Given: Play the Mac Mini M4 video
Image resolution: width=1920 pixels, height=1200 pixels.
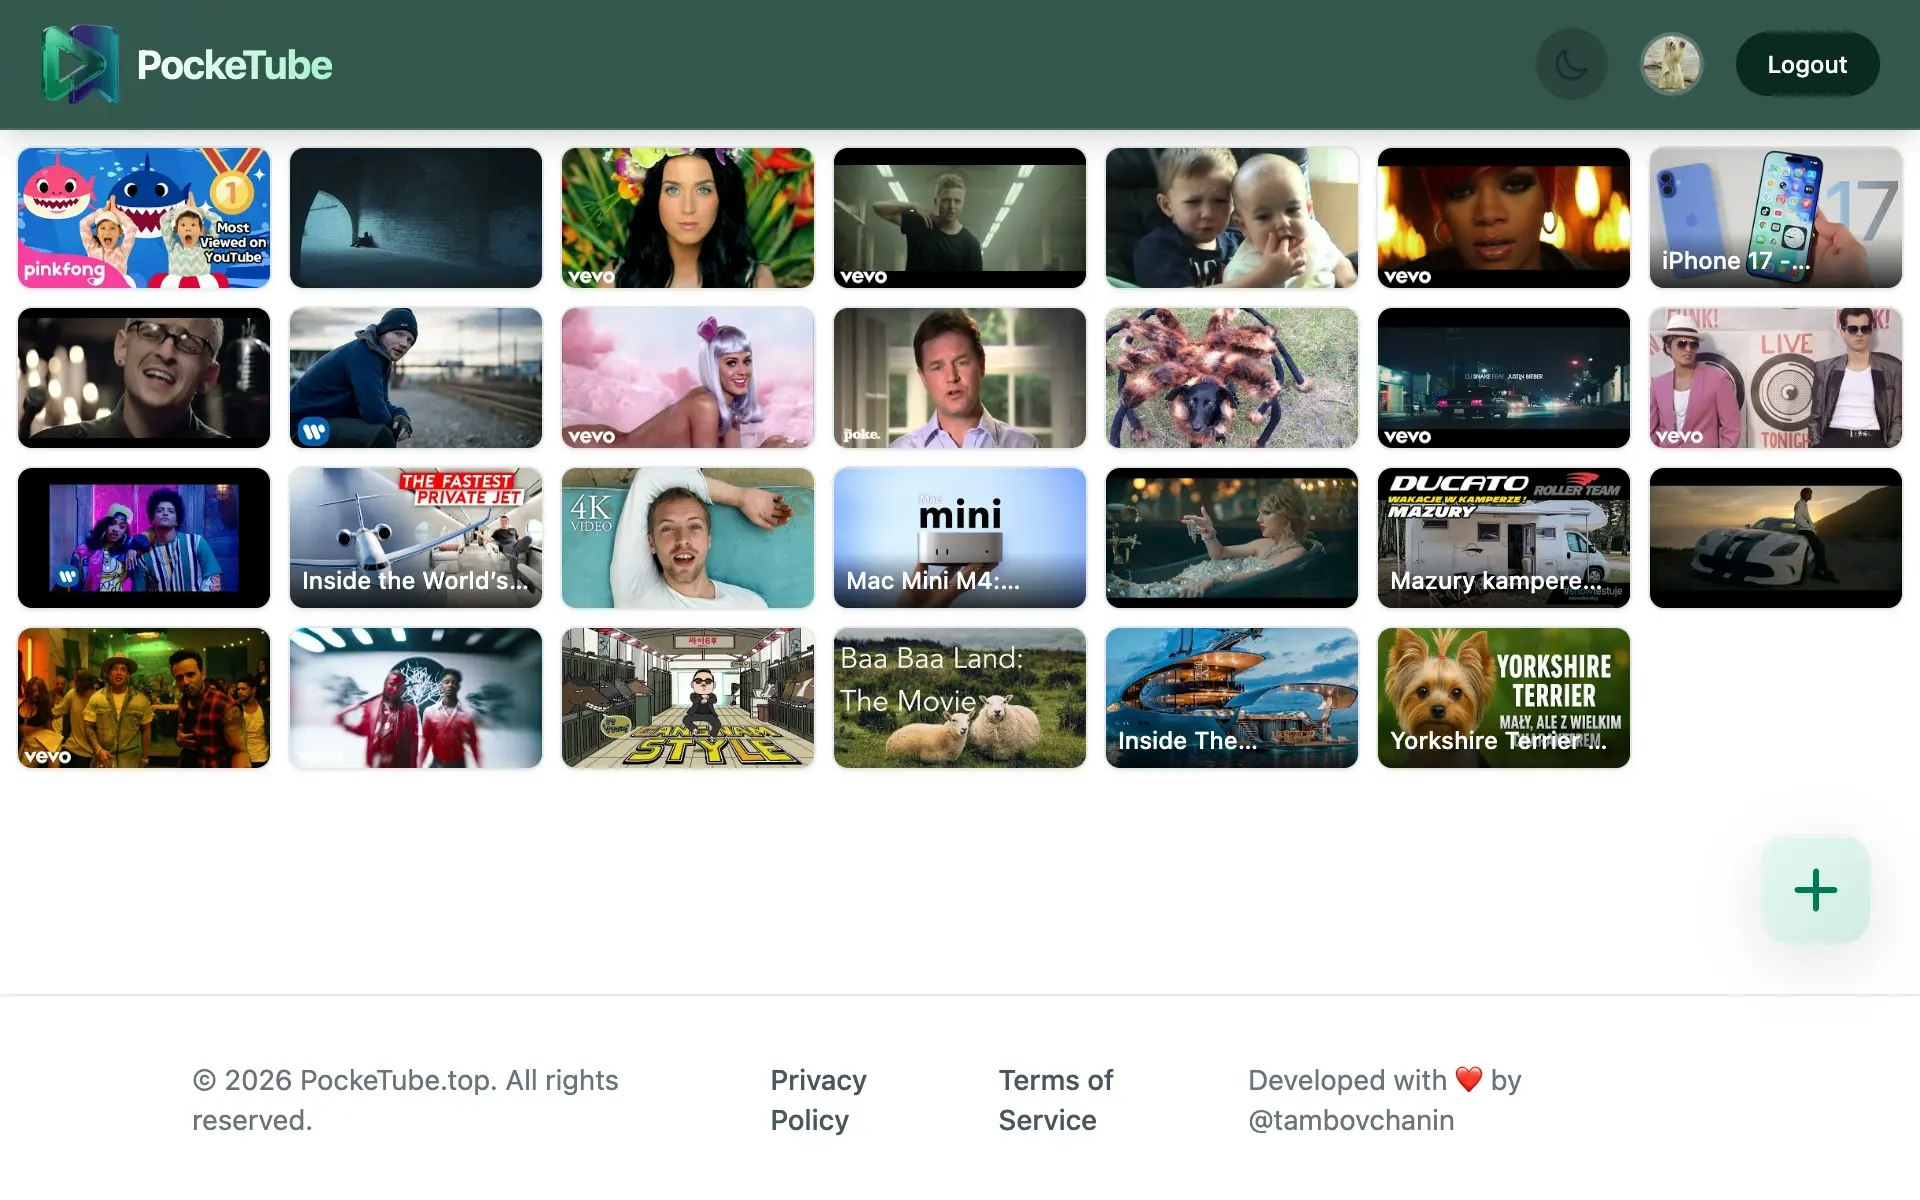Looking at the screenshot, I should point(960,537).
